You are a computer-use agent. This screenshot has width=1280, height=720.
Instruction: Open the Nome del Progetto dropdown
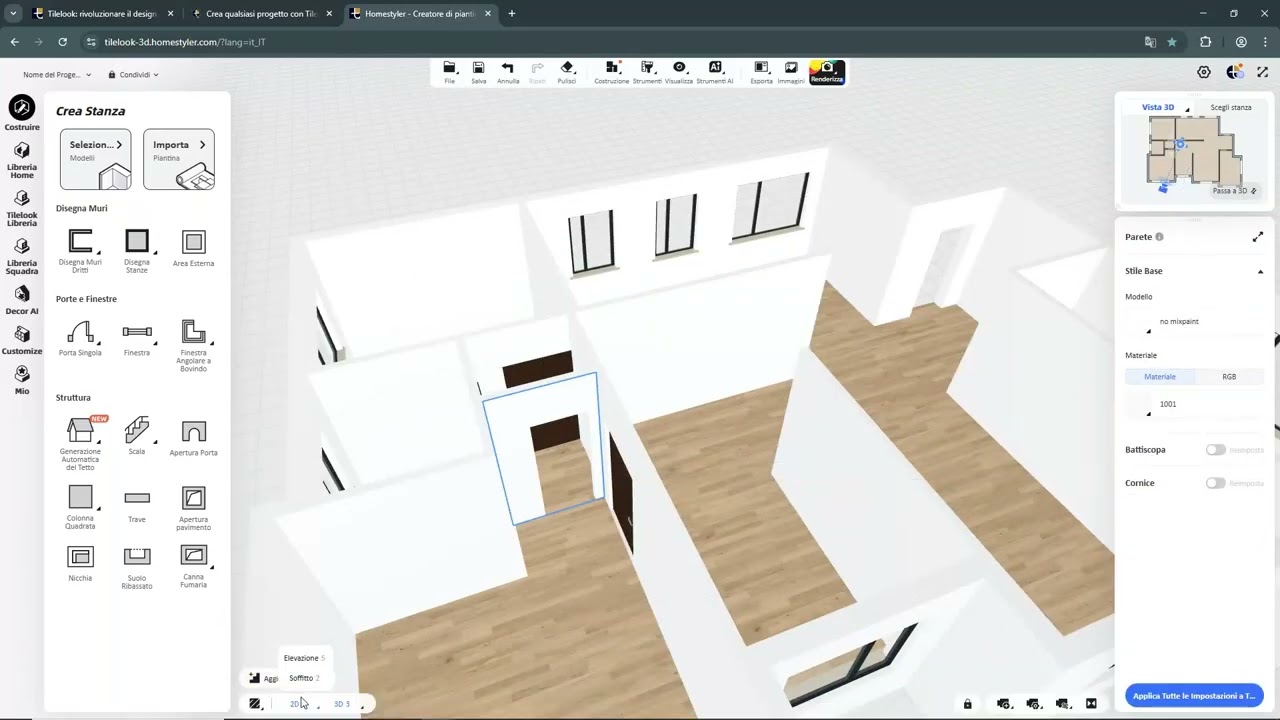click(x=57, y=75)
